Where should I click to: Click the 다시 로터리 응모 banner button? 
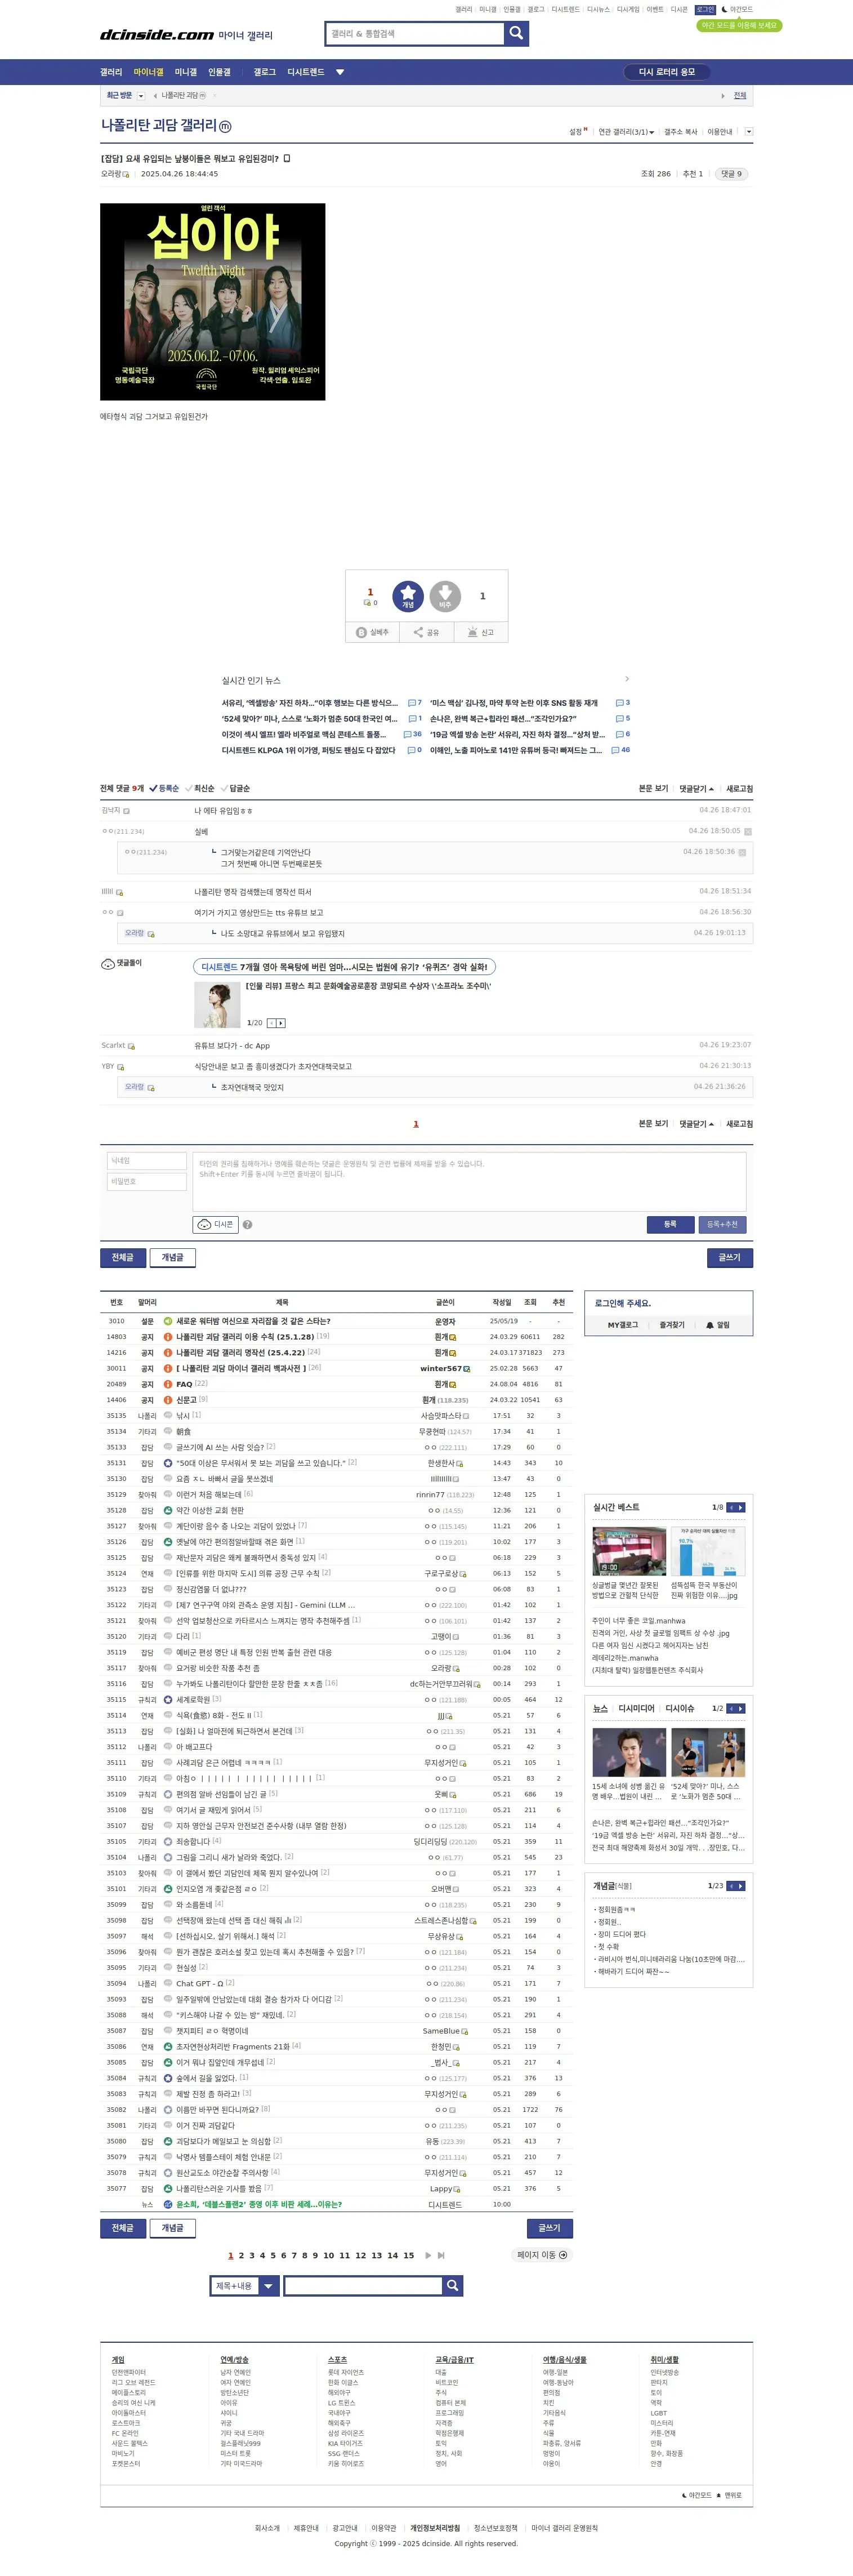pos(667,72)
